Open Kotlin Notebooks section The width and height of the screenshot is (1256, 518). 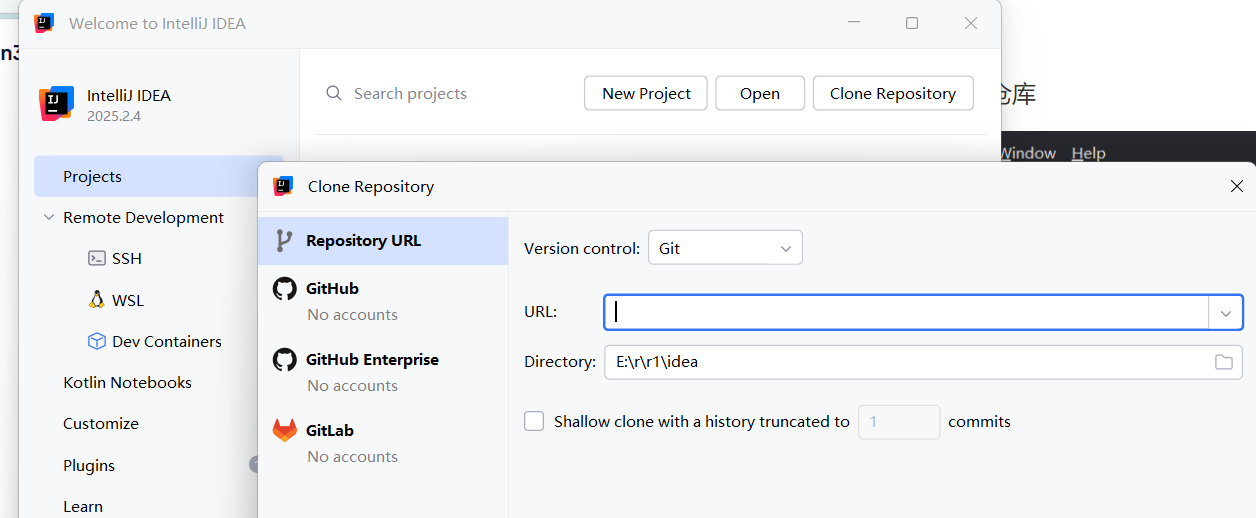[127, 382]
